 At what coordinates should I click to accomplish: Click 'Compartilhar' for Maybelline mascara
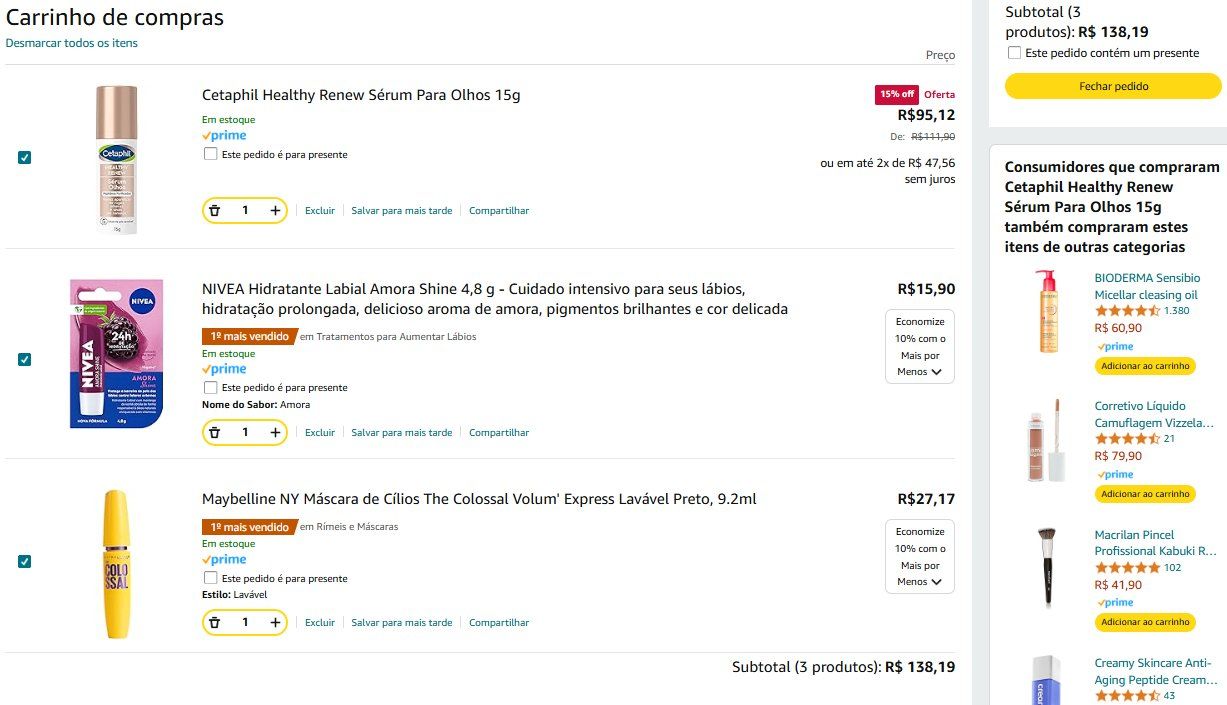coord(499,623)
